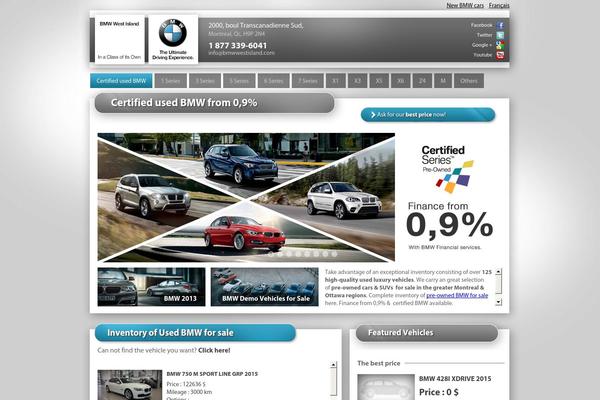Click the BMW West Island name box

tap(119, 39)
